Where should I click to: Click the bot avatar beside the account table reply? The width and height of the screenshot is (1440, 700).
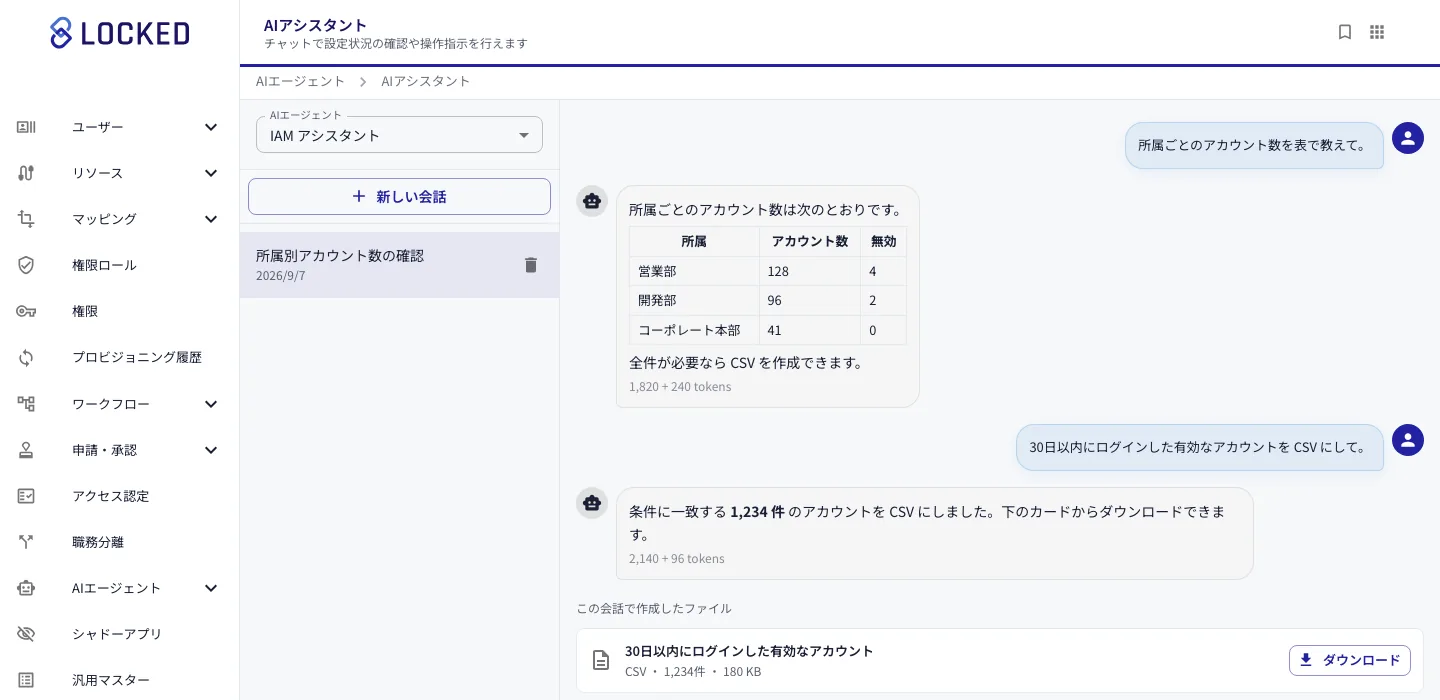[592, 201]
